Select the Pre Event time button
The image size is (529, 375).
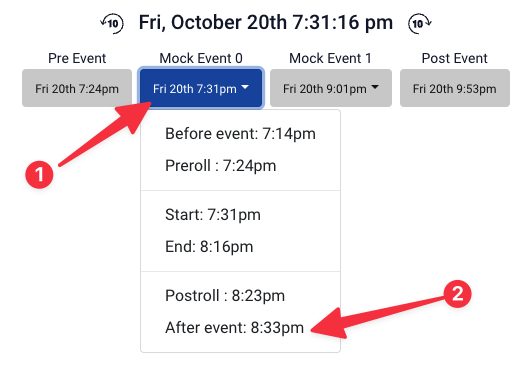pos(77,88)
